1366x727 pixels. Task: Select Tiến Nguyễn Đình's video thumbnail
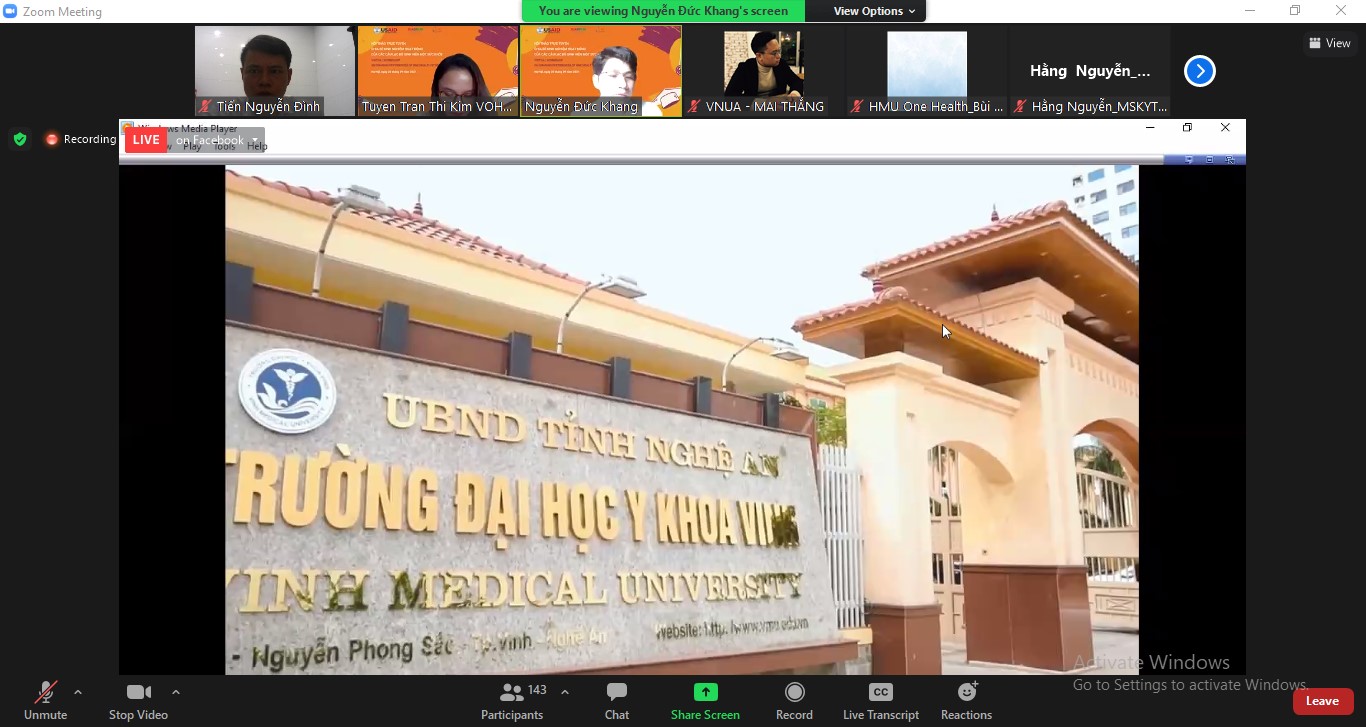(275, 71)
